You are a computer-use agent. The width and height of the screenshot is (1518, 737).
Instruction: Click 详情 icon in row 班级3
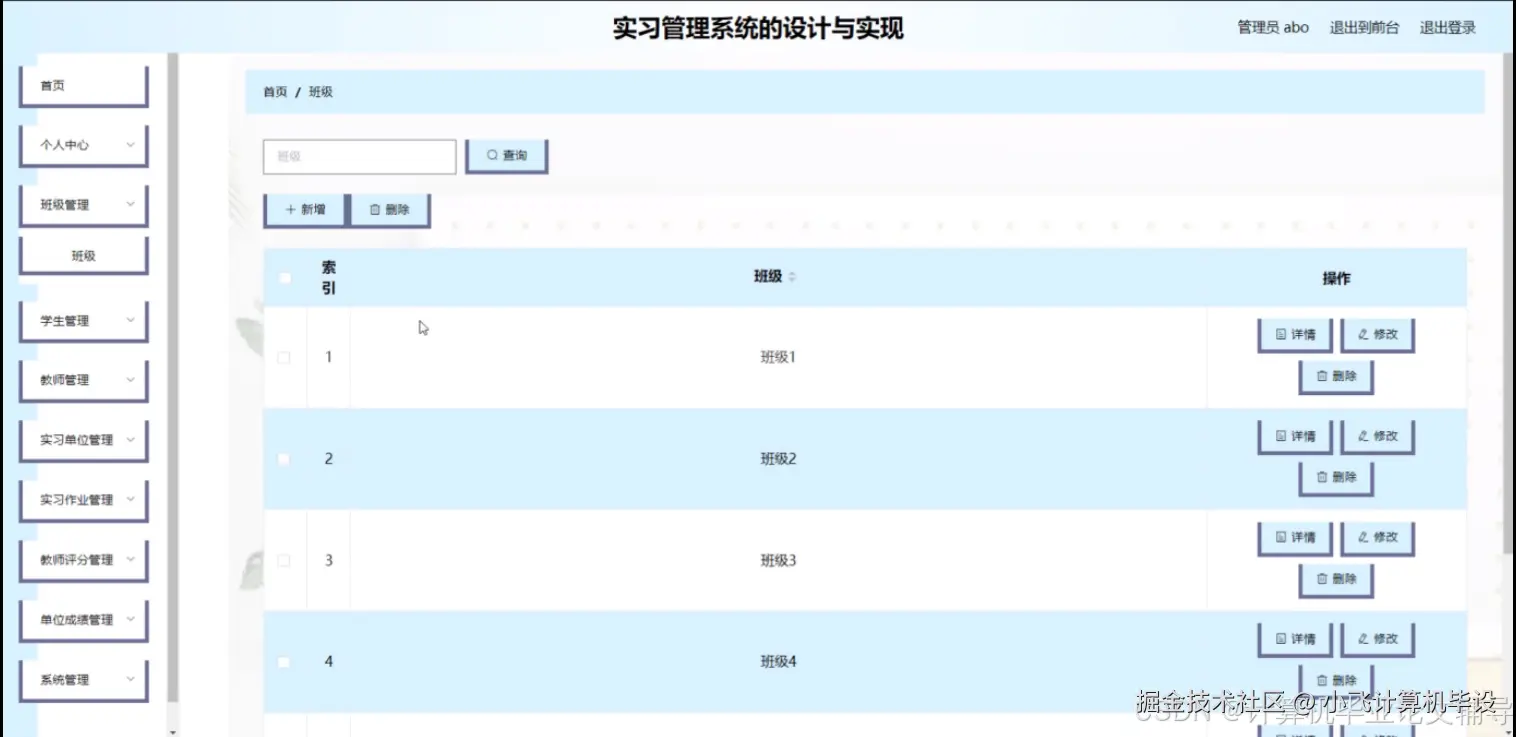pyautogui.click(x=1281, y=537)
